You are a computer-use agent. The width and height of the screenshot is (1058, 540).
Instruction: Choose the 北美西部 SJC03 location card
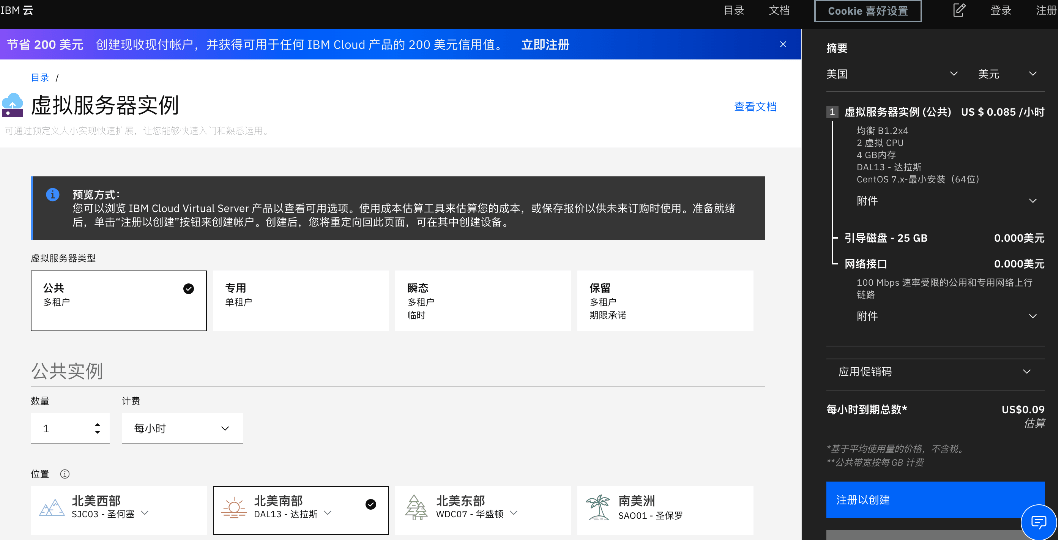pos(119,510)
